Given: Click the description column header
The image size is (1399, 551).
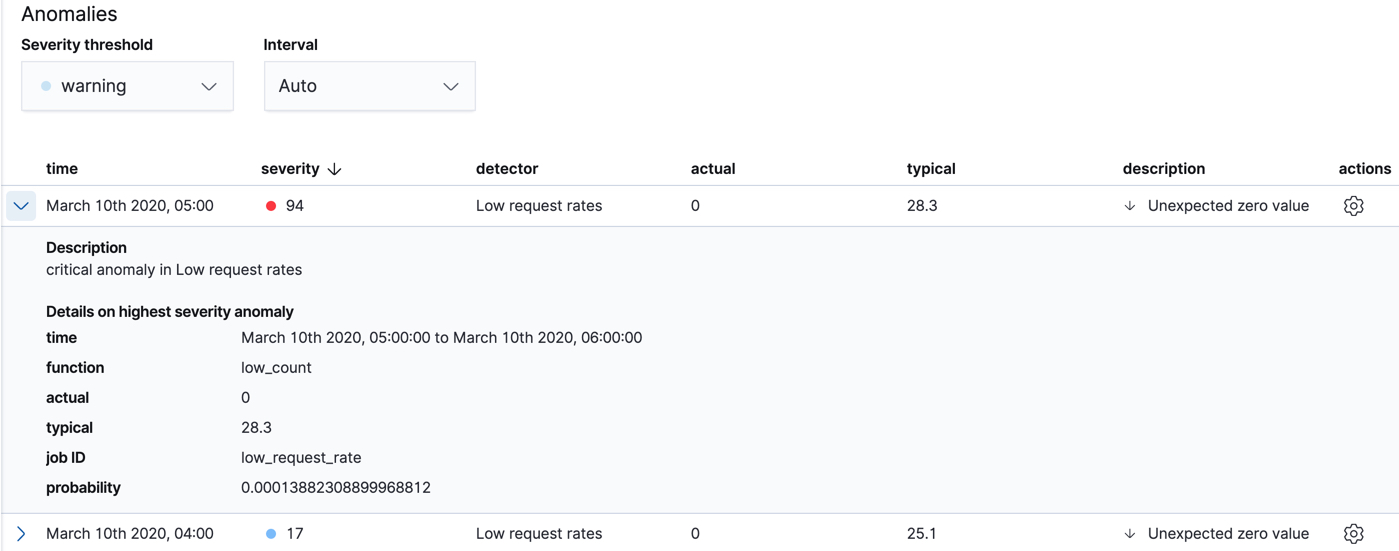Looking at the screenshot, I should point(1163,169).
